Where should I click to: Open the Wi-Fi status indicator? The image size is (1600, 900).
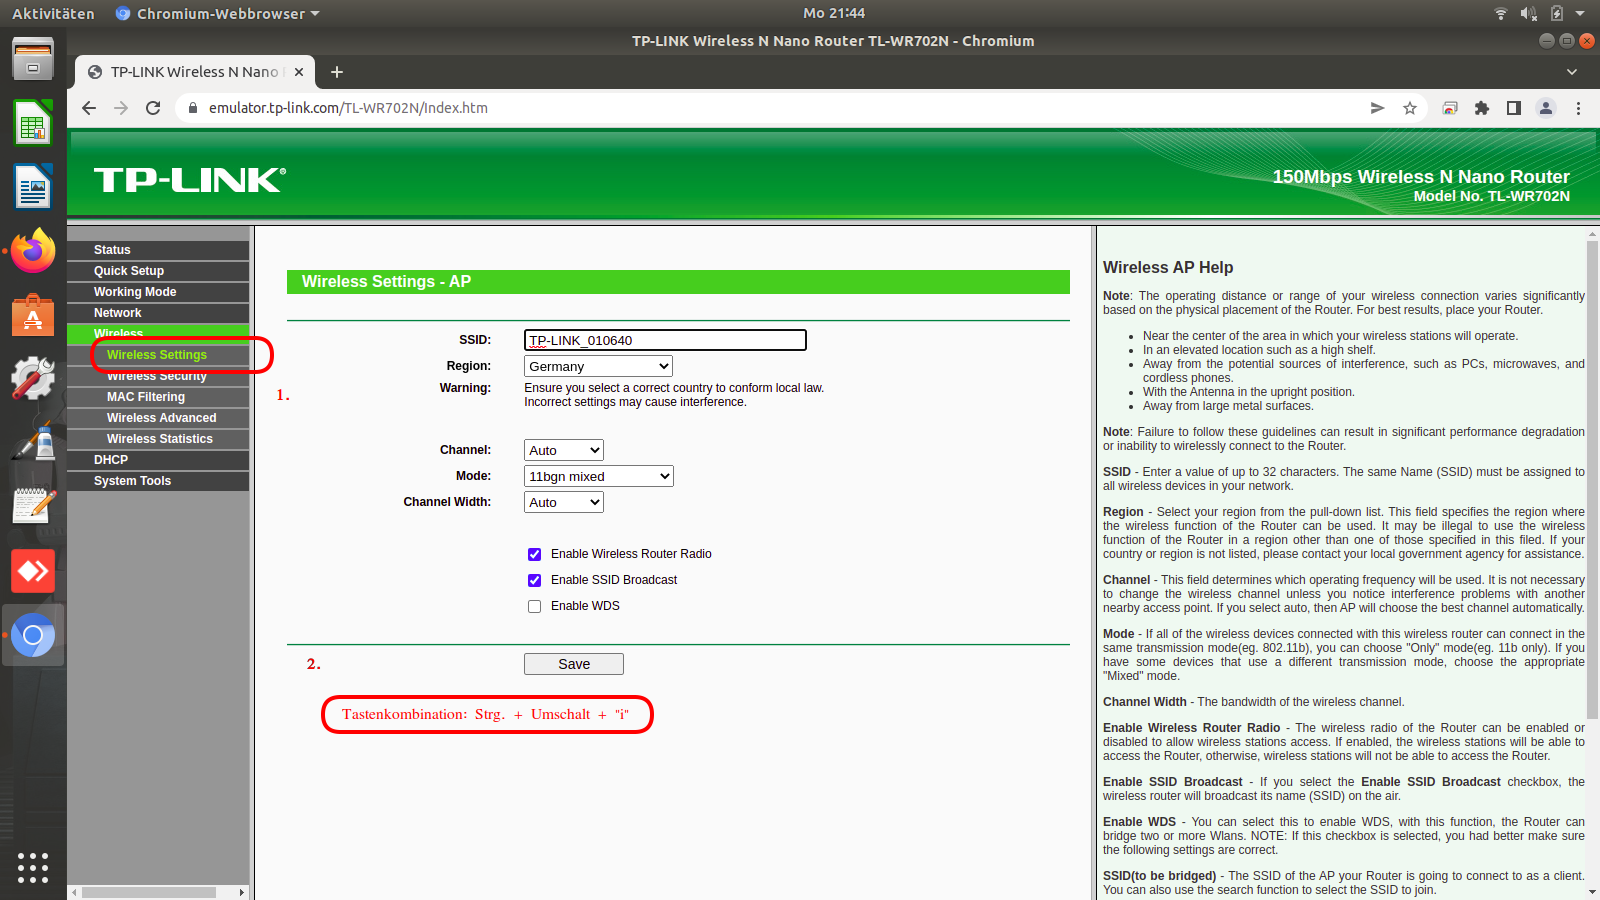point(1501,13)
